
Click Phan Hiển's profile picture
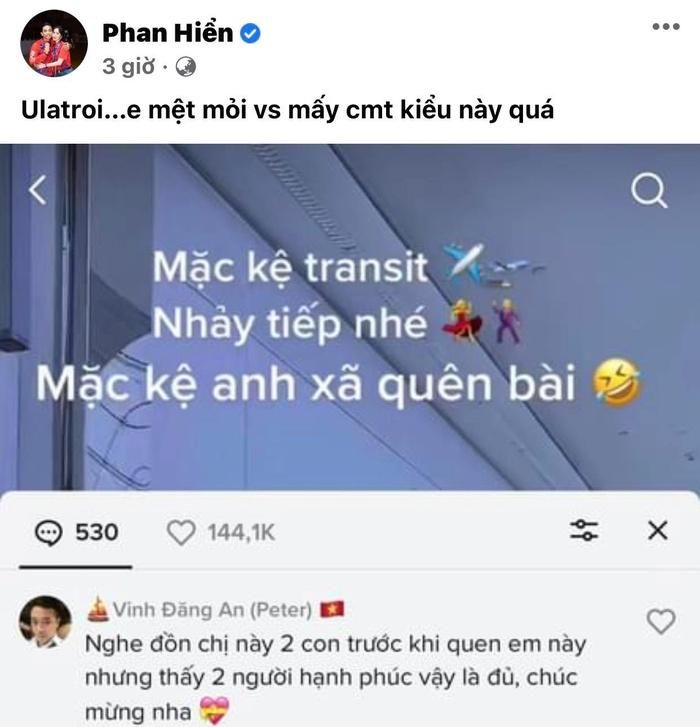54,43
